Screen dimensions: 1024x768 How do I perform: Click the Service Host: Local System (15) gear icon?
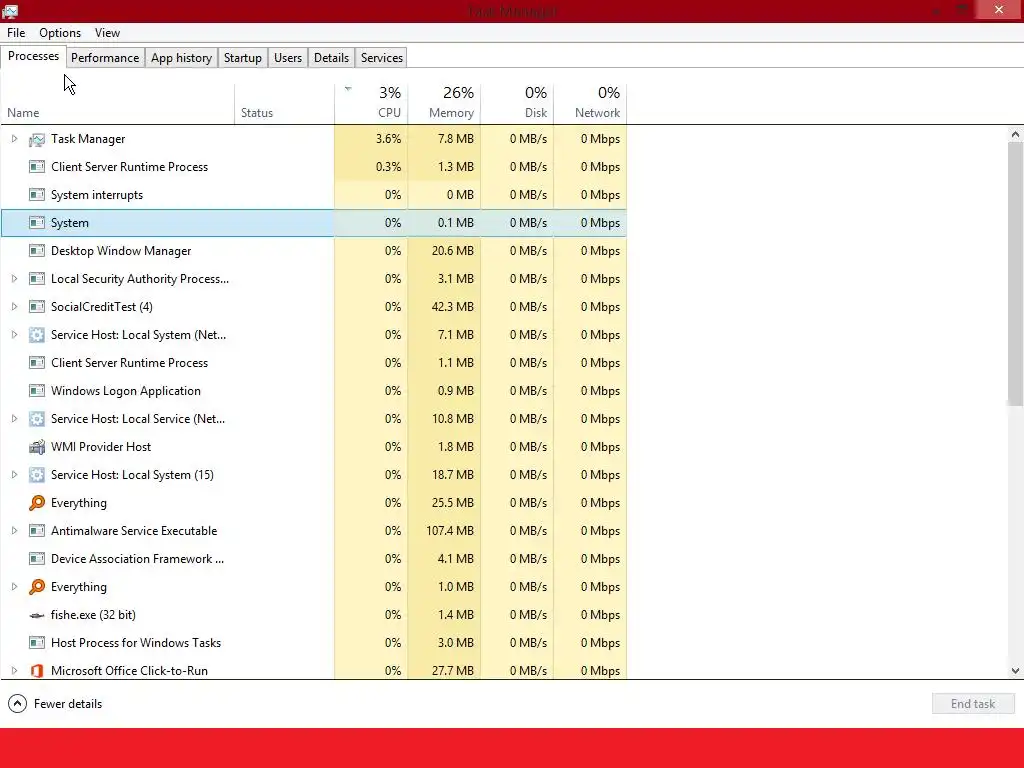[37, 475]
